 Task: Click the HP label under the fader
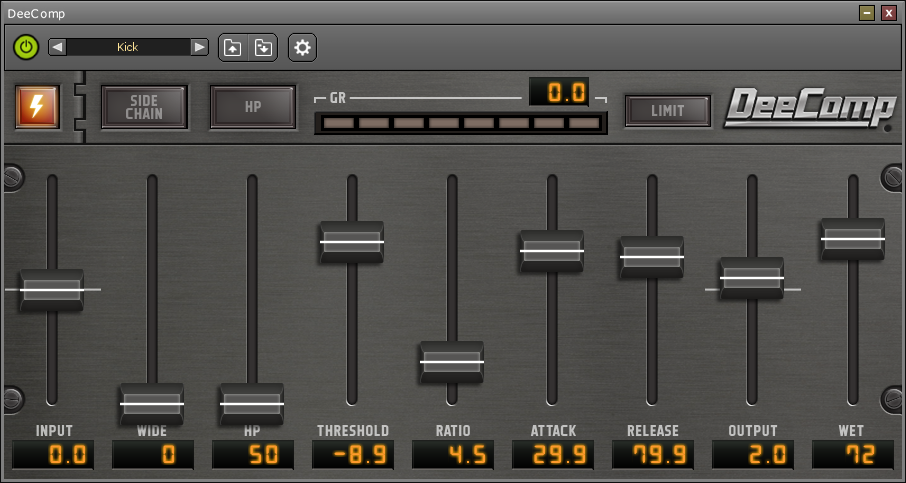pyautogui.click(x=253, y=431)
